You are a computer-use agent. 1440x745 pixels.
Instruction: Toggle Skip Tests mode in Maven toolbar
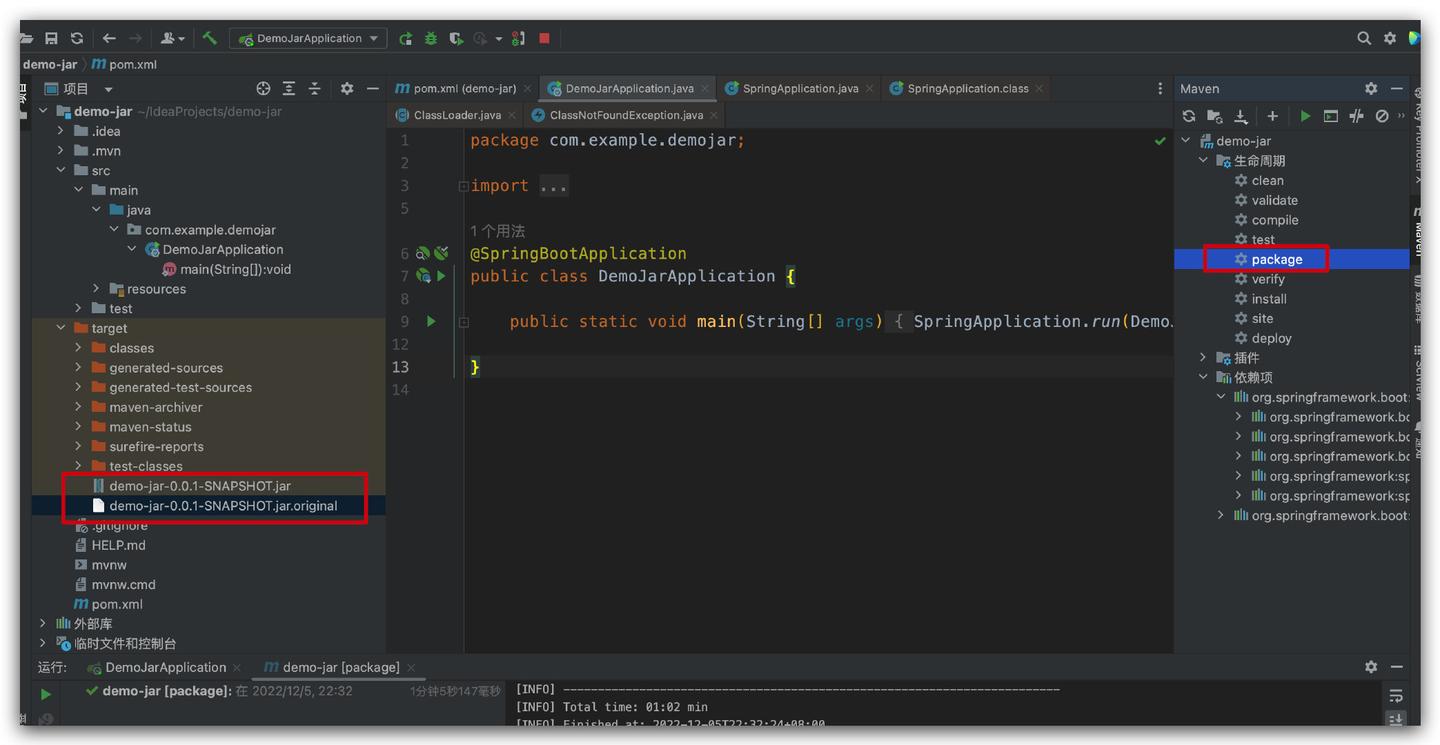[1382, 116]
